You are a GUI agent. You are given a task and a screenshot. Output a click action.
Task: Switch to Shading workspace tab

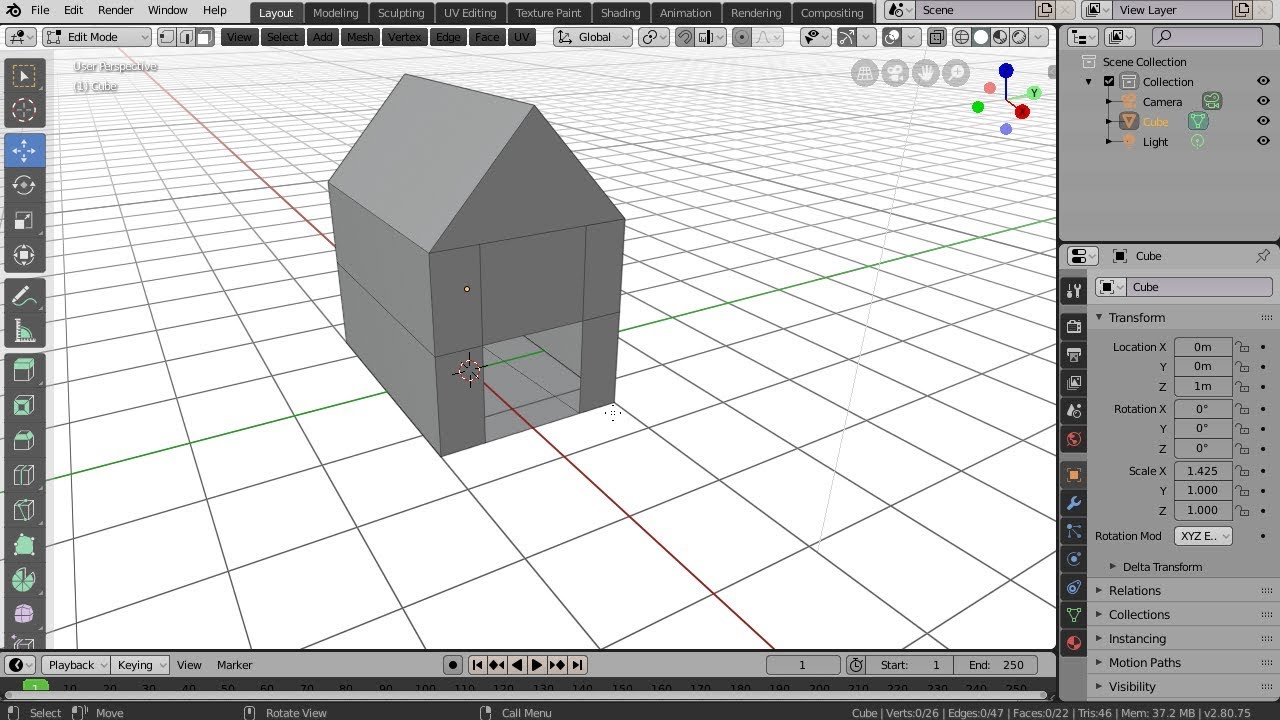620,13
